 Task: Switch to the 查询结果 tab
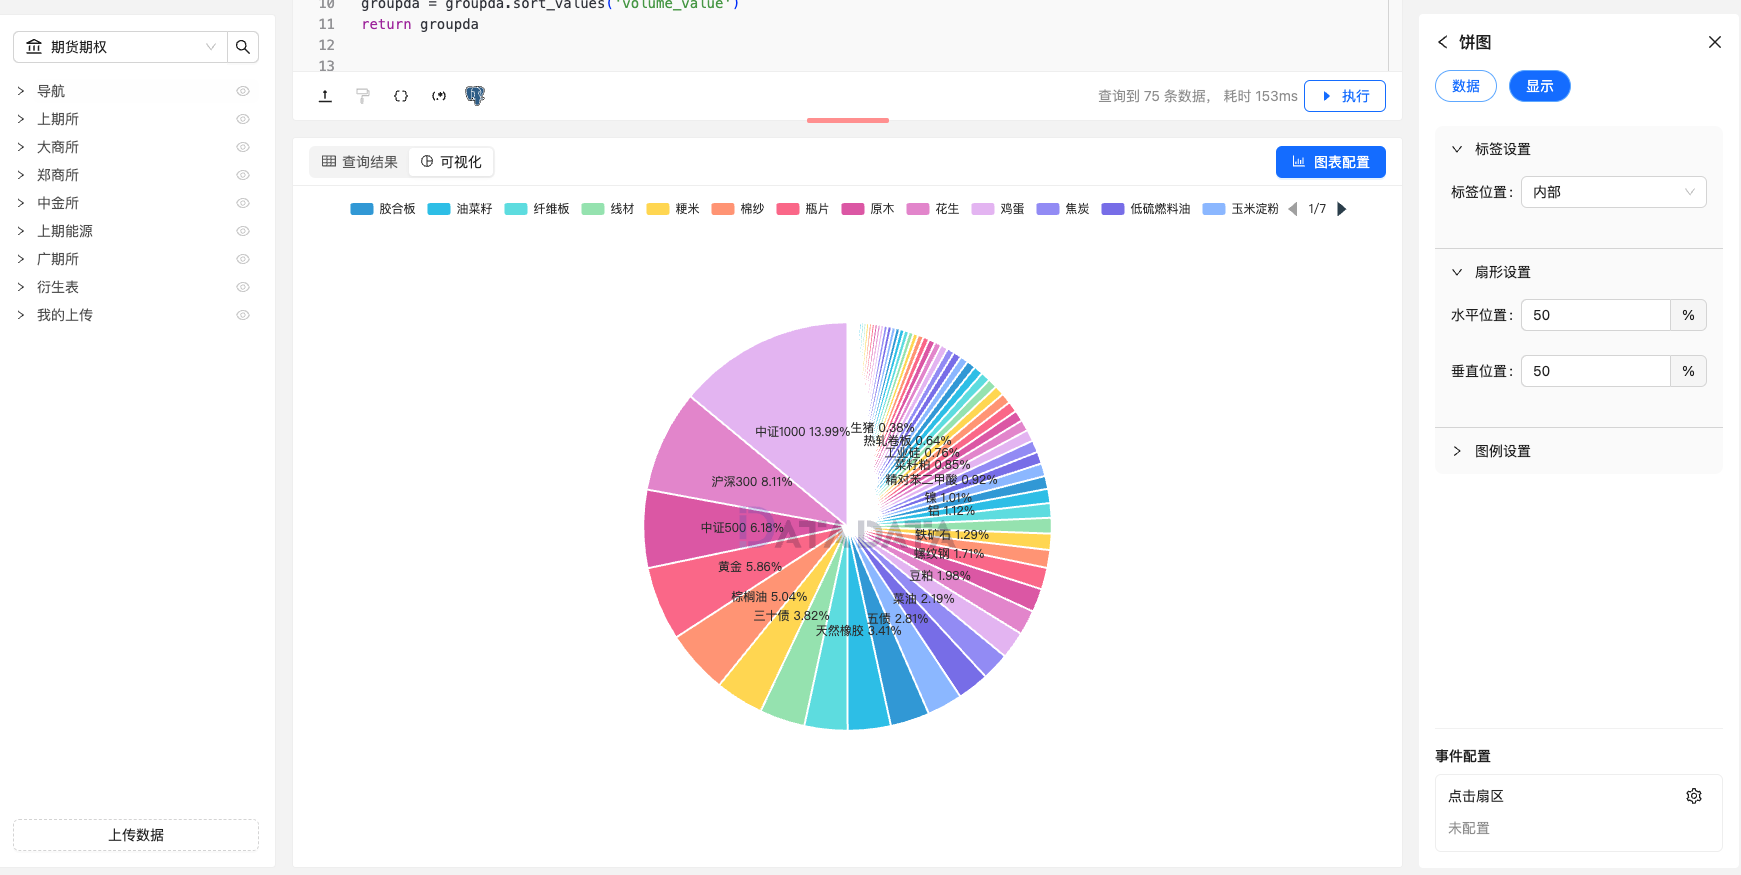359,162
